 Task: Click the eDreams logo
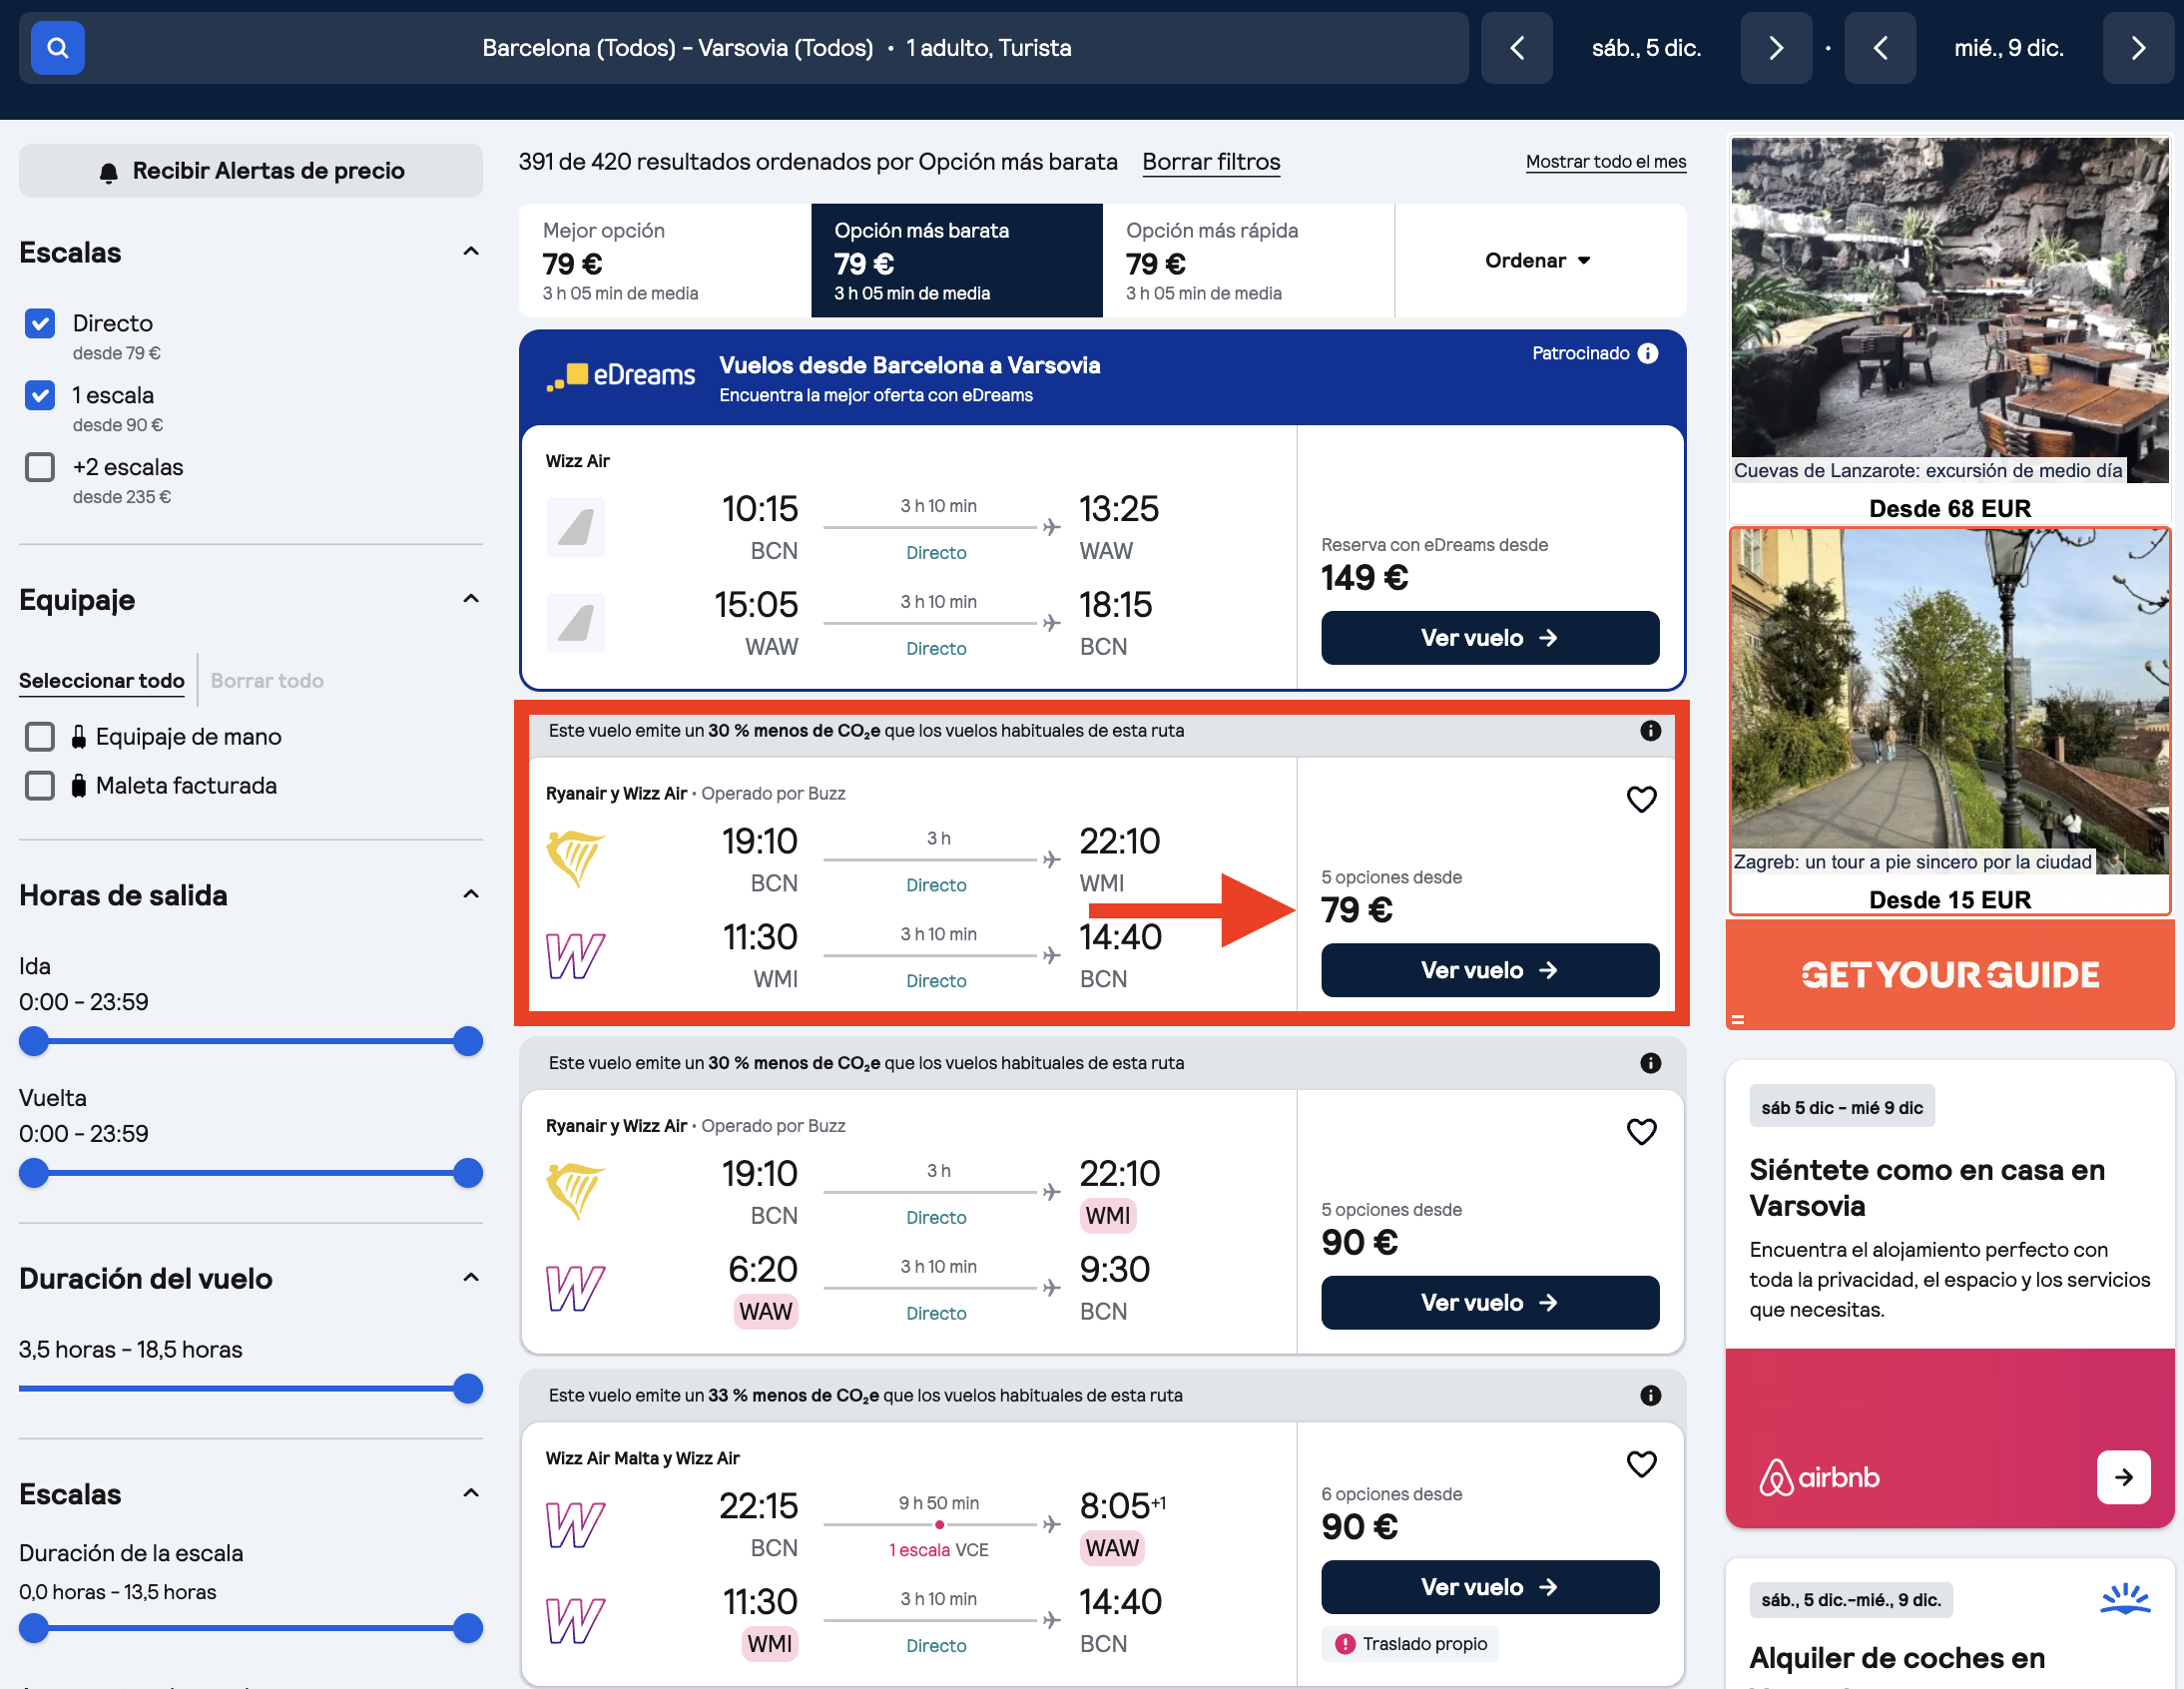(620, 376)
